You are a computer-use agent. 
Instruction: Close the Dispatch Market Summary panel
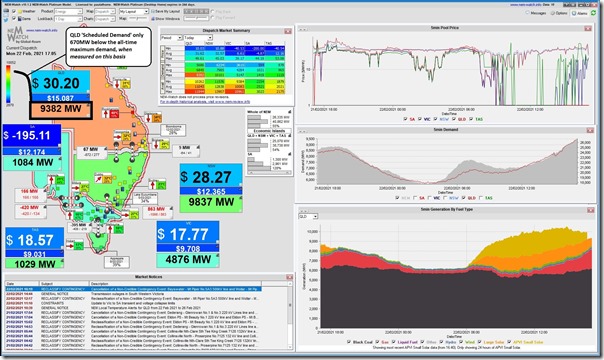[288, 31]
